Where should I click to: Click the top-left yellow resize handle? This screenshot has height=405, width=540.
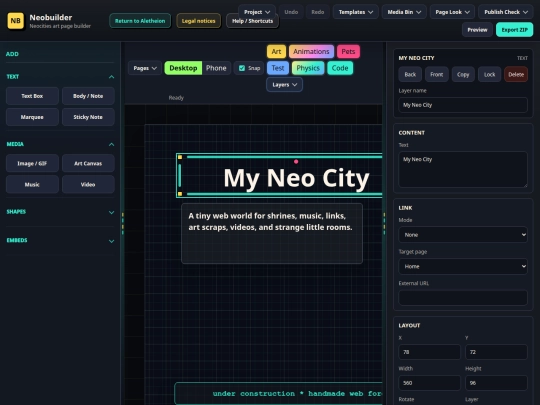point(180,157)
